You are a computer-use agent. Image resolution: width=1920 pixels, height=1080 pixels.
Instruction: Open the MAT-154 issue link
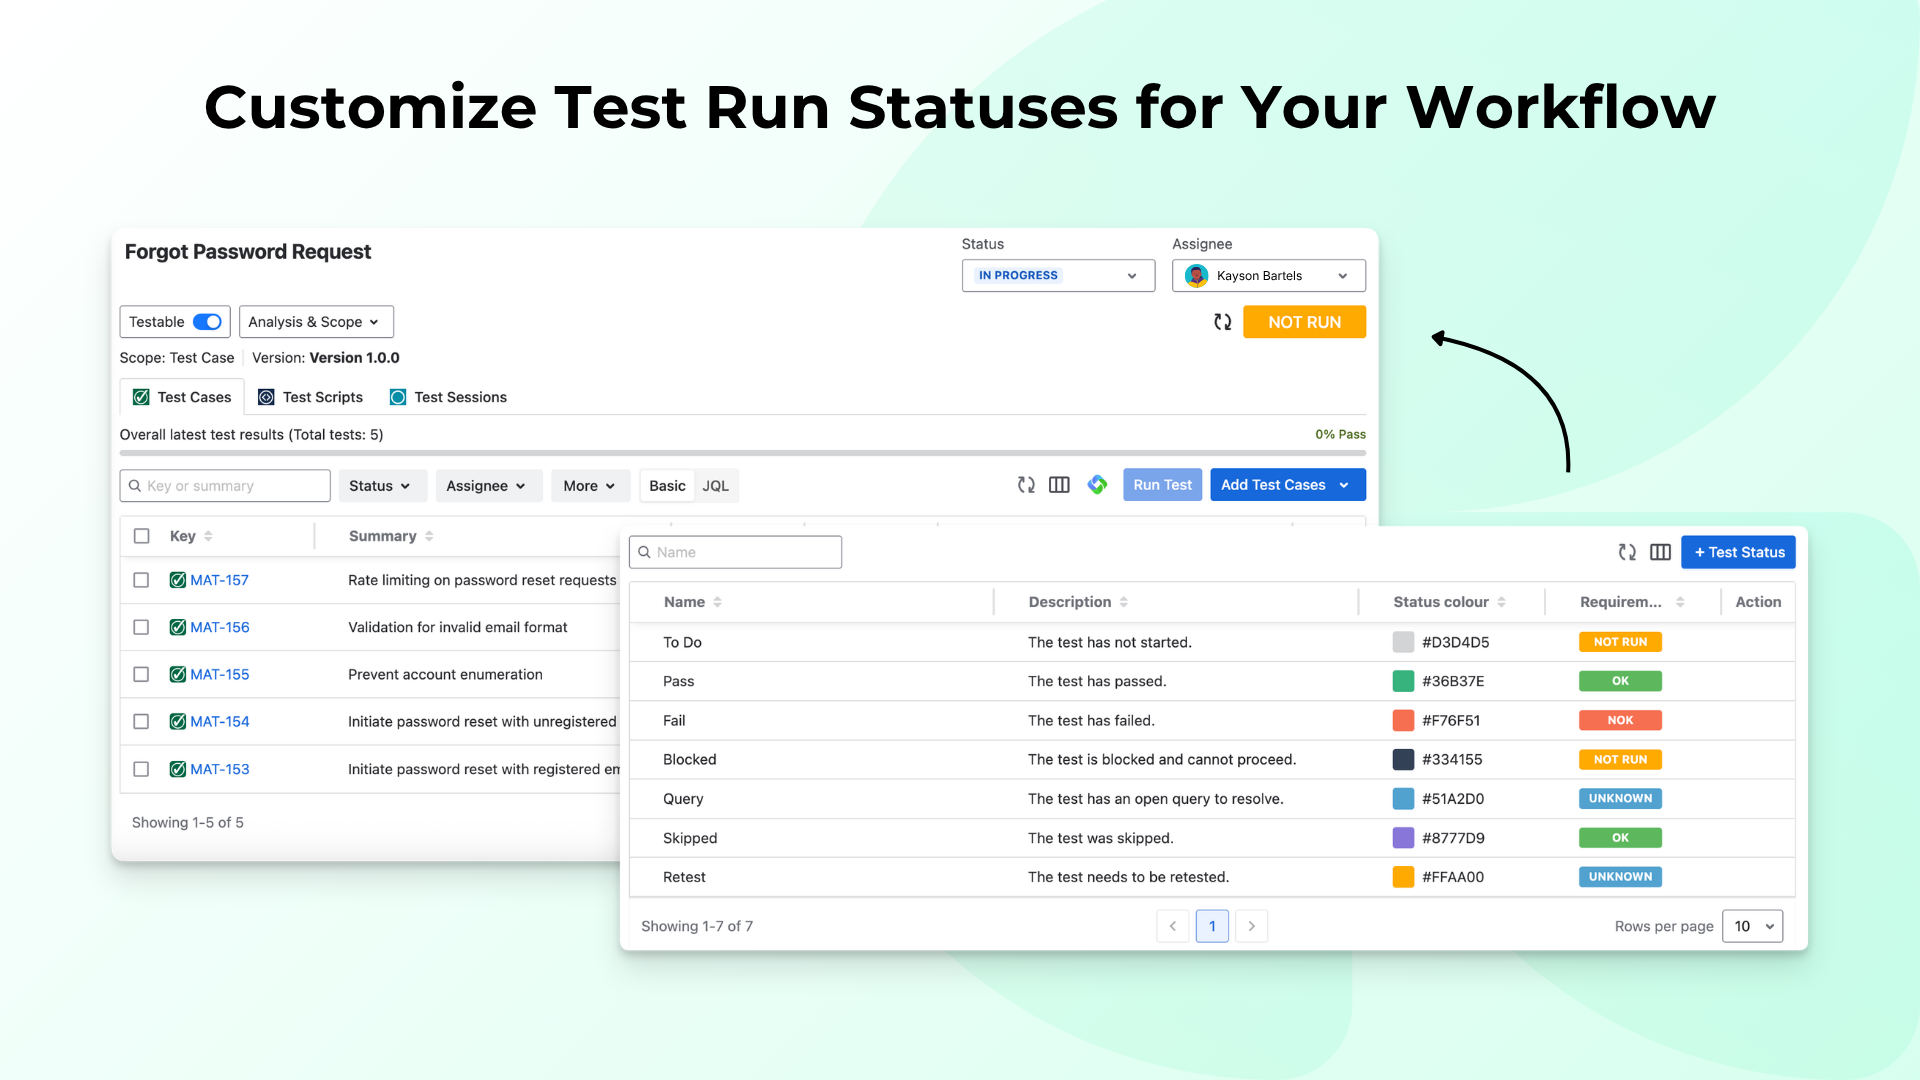tap(220, 721)
